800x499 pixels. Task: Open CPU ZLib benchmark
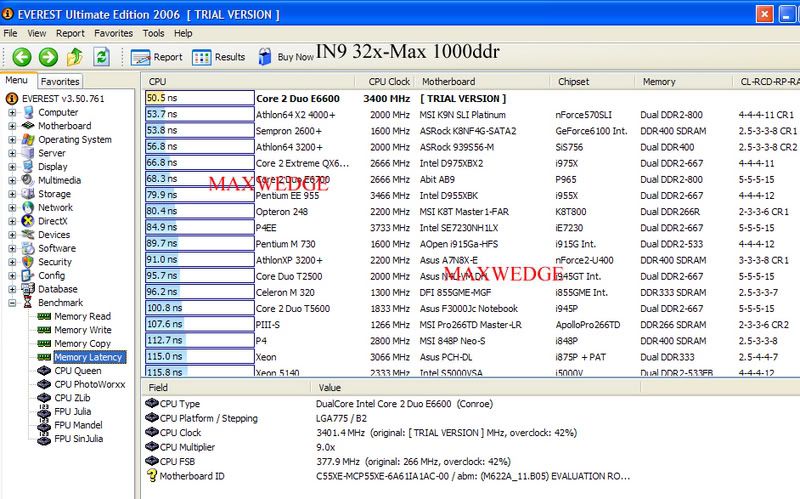pos(72,398)
